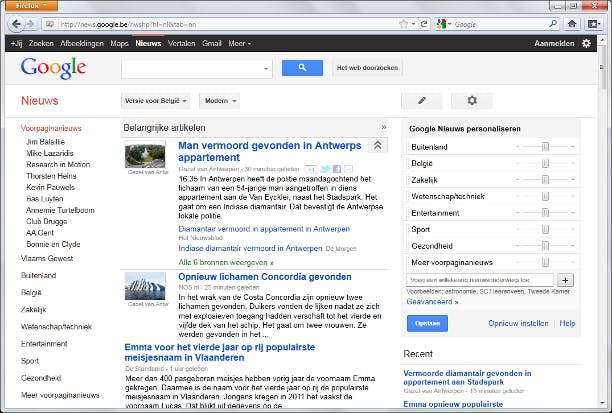Viewport: 612px width, 413px height.
Task: Open Maps in Google bar
Action: click(119, 43)
